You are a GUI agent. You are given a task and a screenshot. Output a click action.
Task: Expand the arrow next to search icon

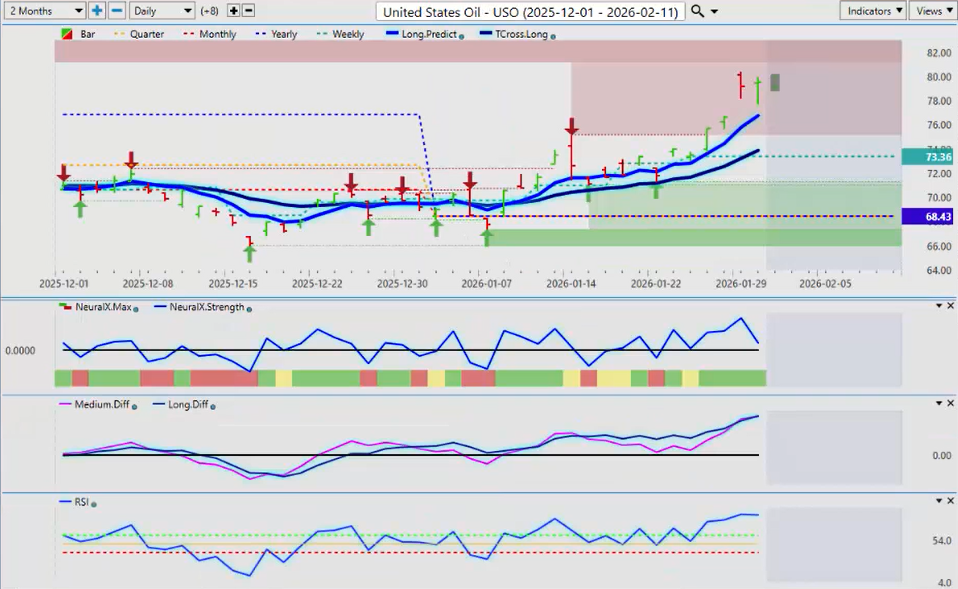coord(715,11)
